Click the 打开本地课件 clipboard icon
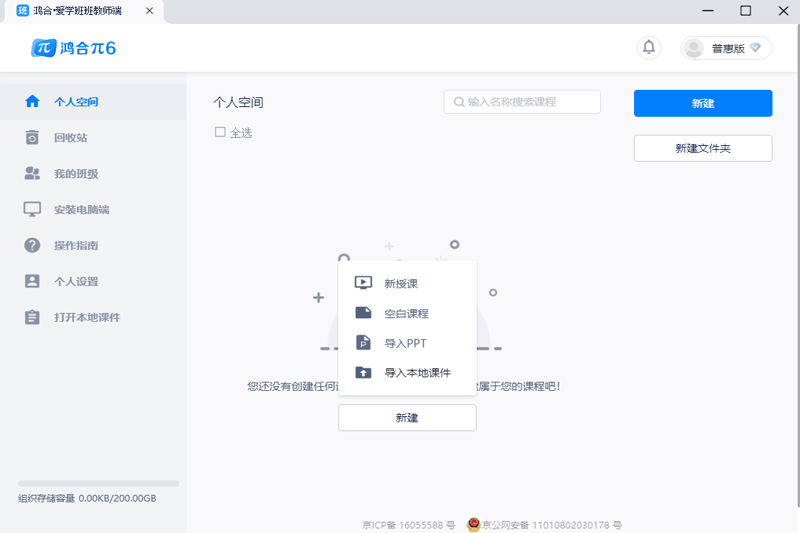The height and width of the screenshot is (533, 800). (32, 317)
